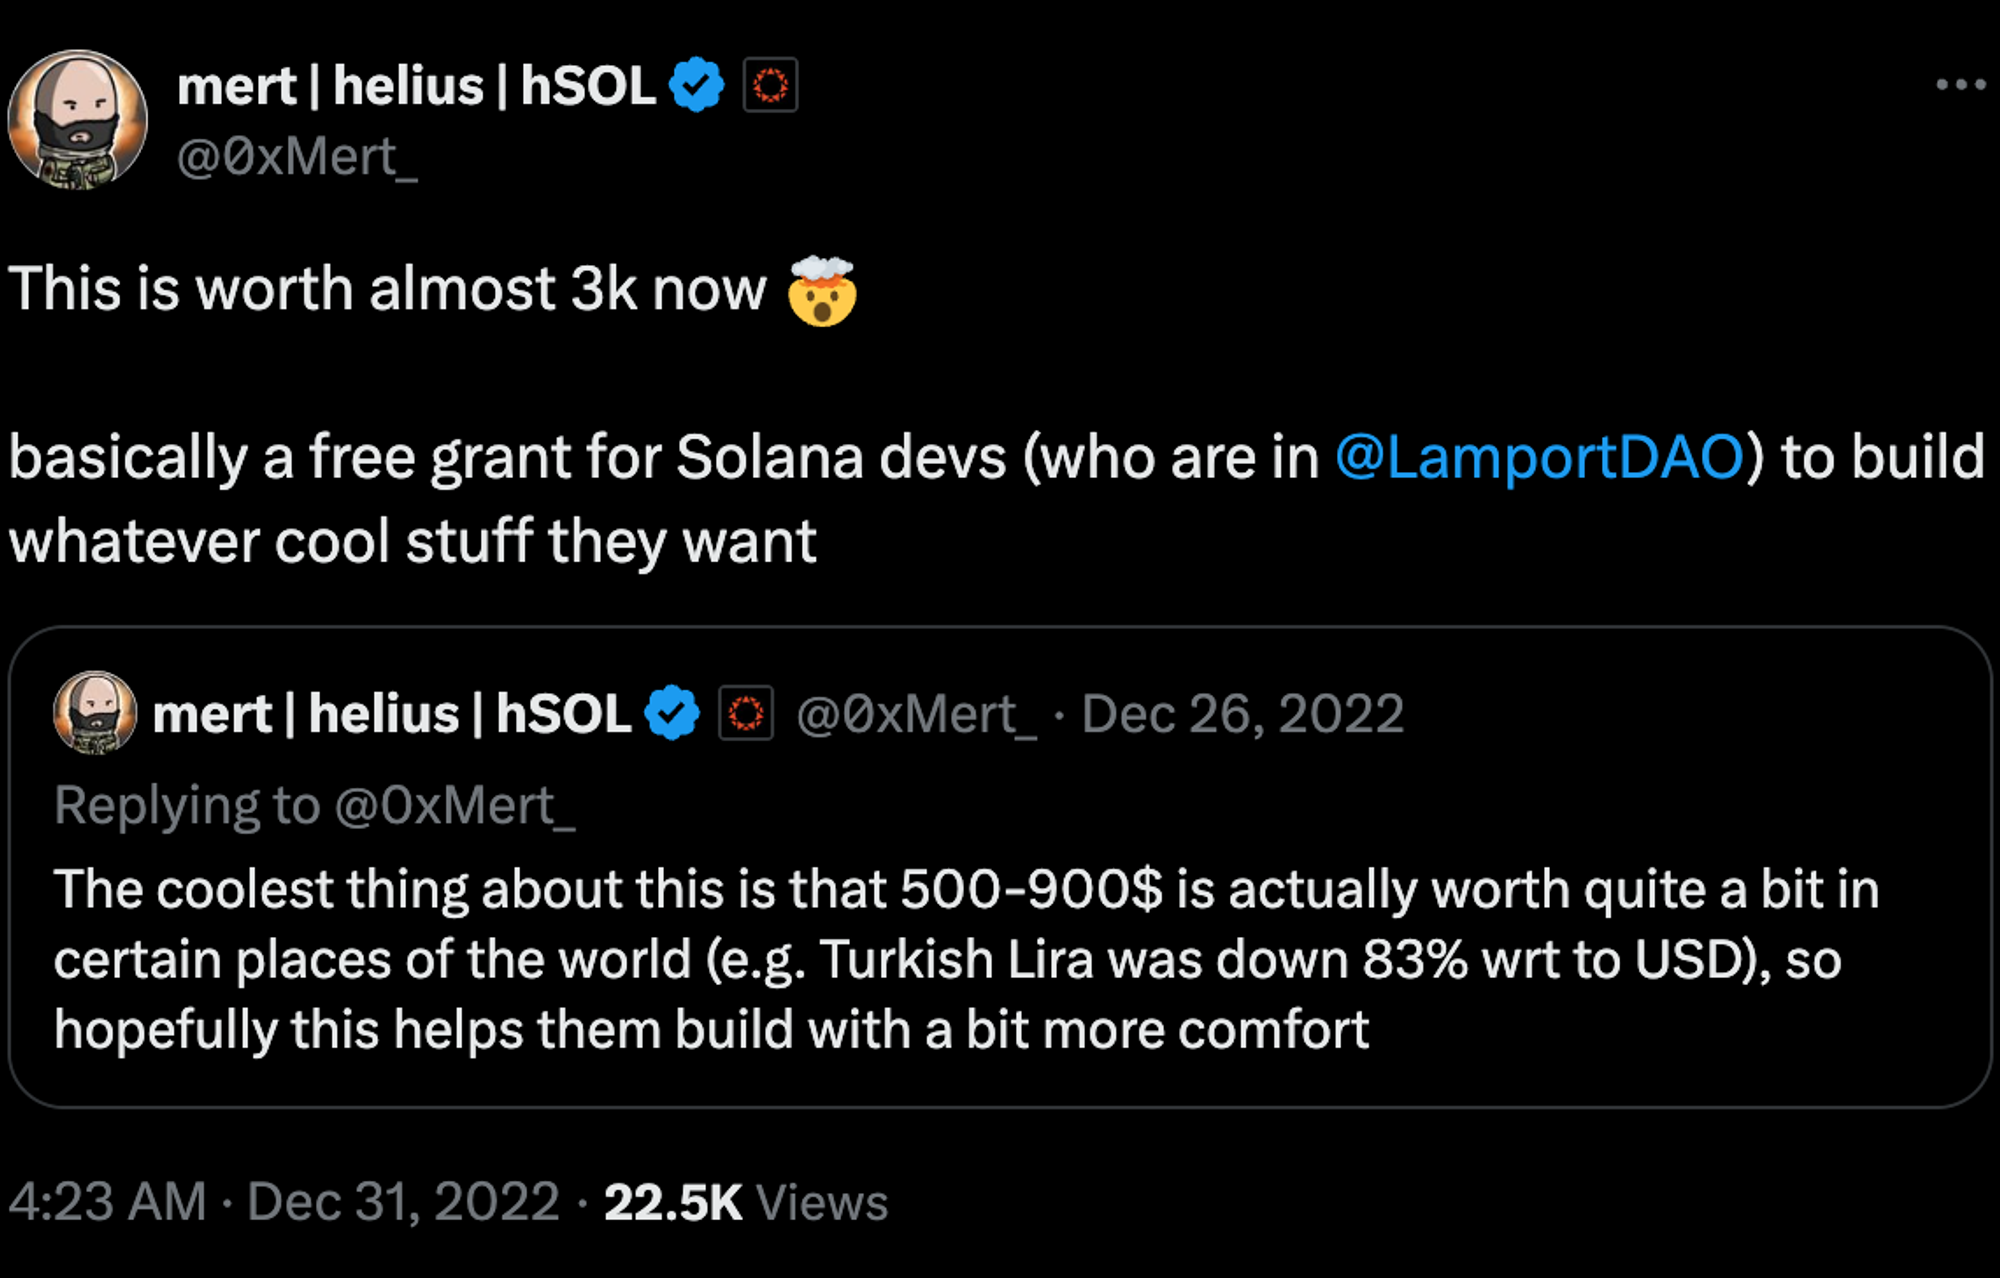The height and width of the screenshot is (1278, 2000).
Task: Click the @0xMert_ handle in quoted tweet header
Action: click(916, 714)
